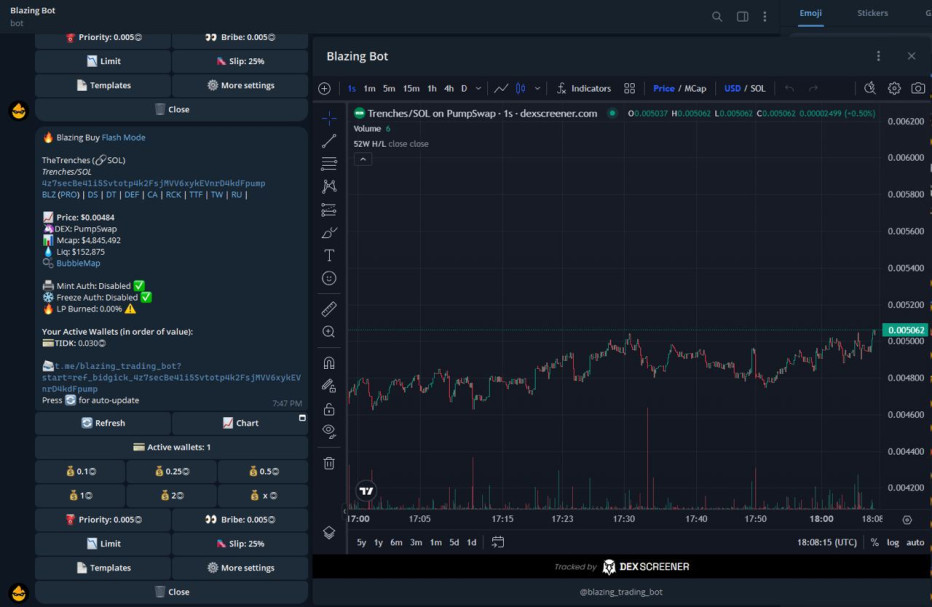Set range to 5d
The width and height of the screenshot is (932, 607).
pos(454,542)
